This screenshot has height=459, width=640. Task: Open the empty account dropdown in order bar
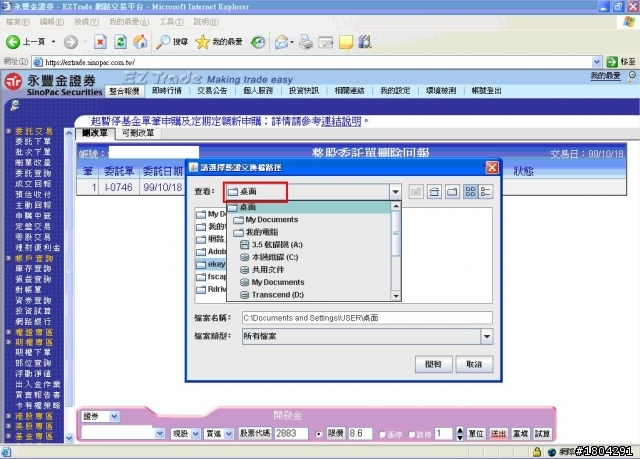point(160,434)
